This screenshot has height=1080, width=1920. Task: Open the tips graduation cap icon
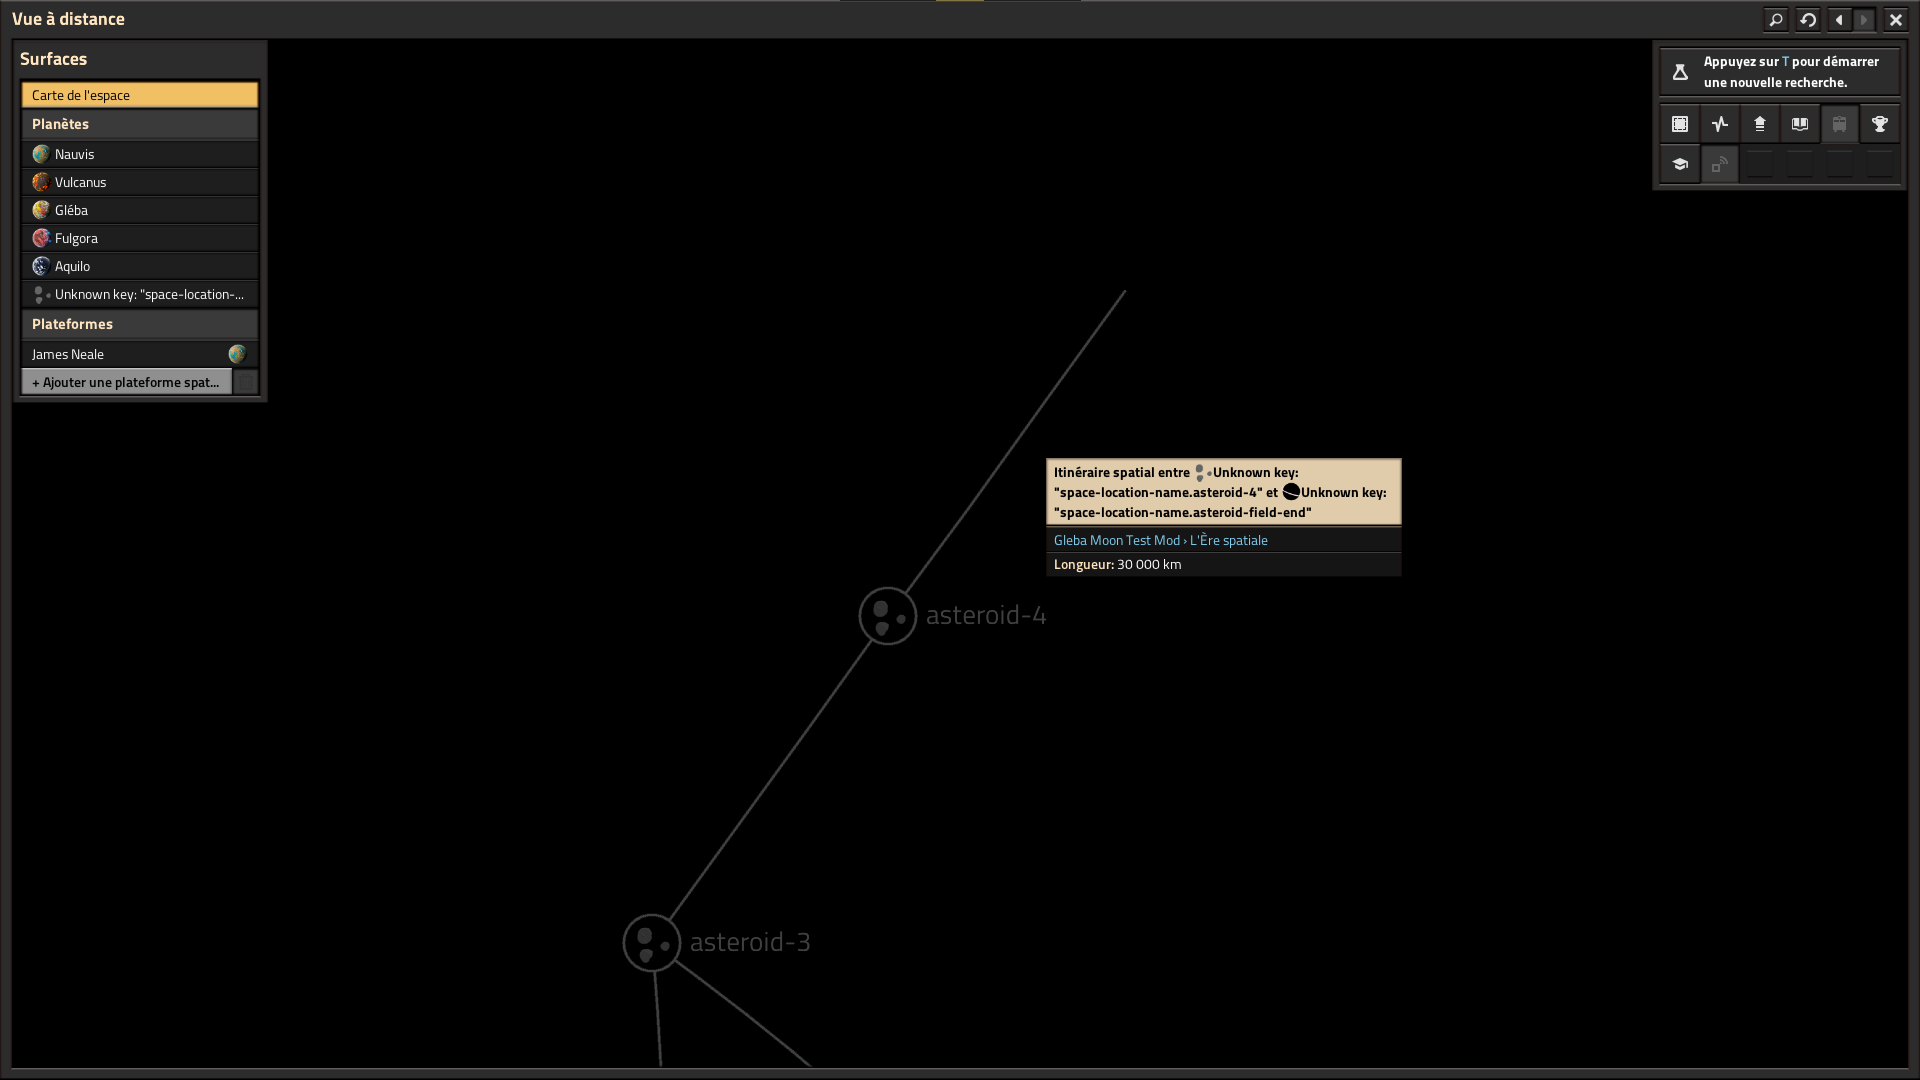(1680, 165)
